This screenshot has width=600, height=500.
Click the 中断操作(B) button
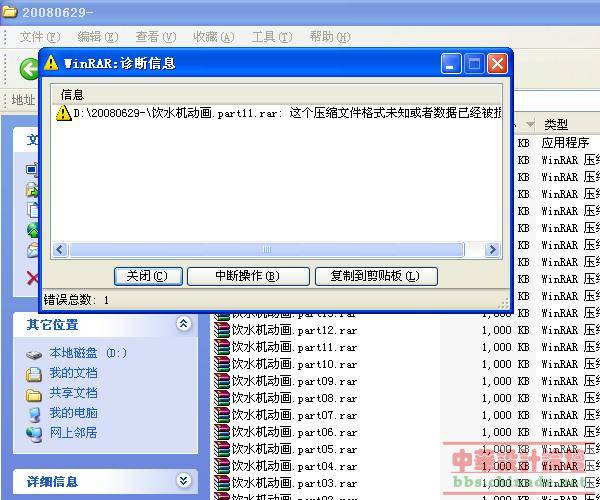click(248, 276)
